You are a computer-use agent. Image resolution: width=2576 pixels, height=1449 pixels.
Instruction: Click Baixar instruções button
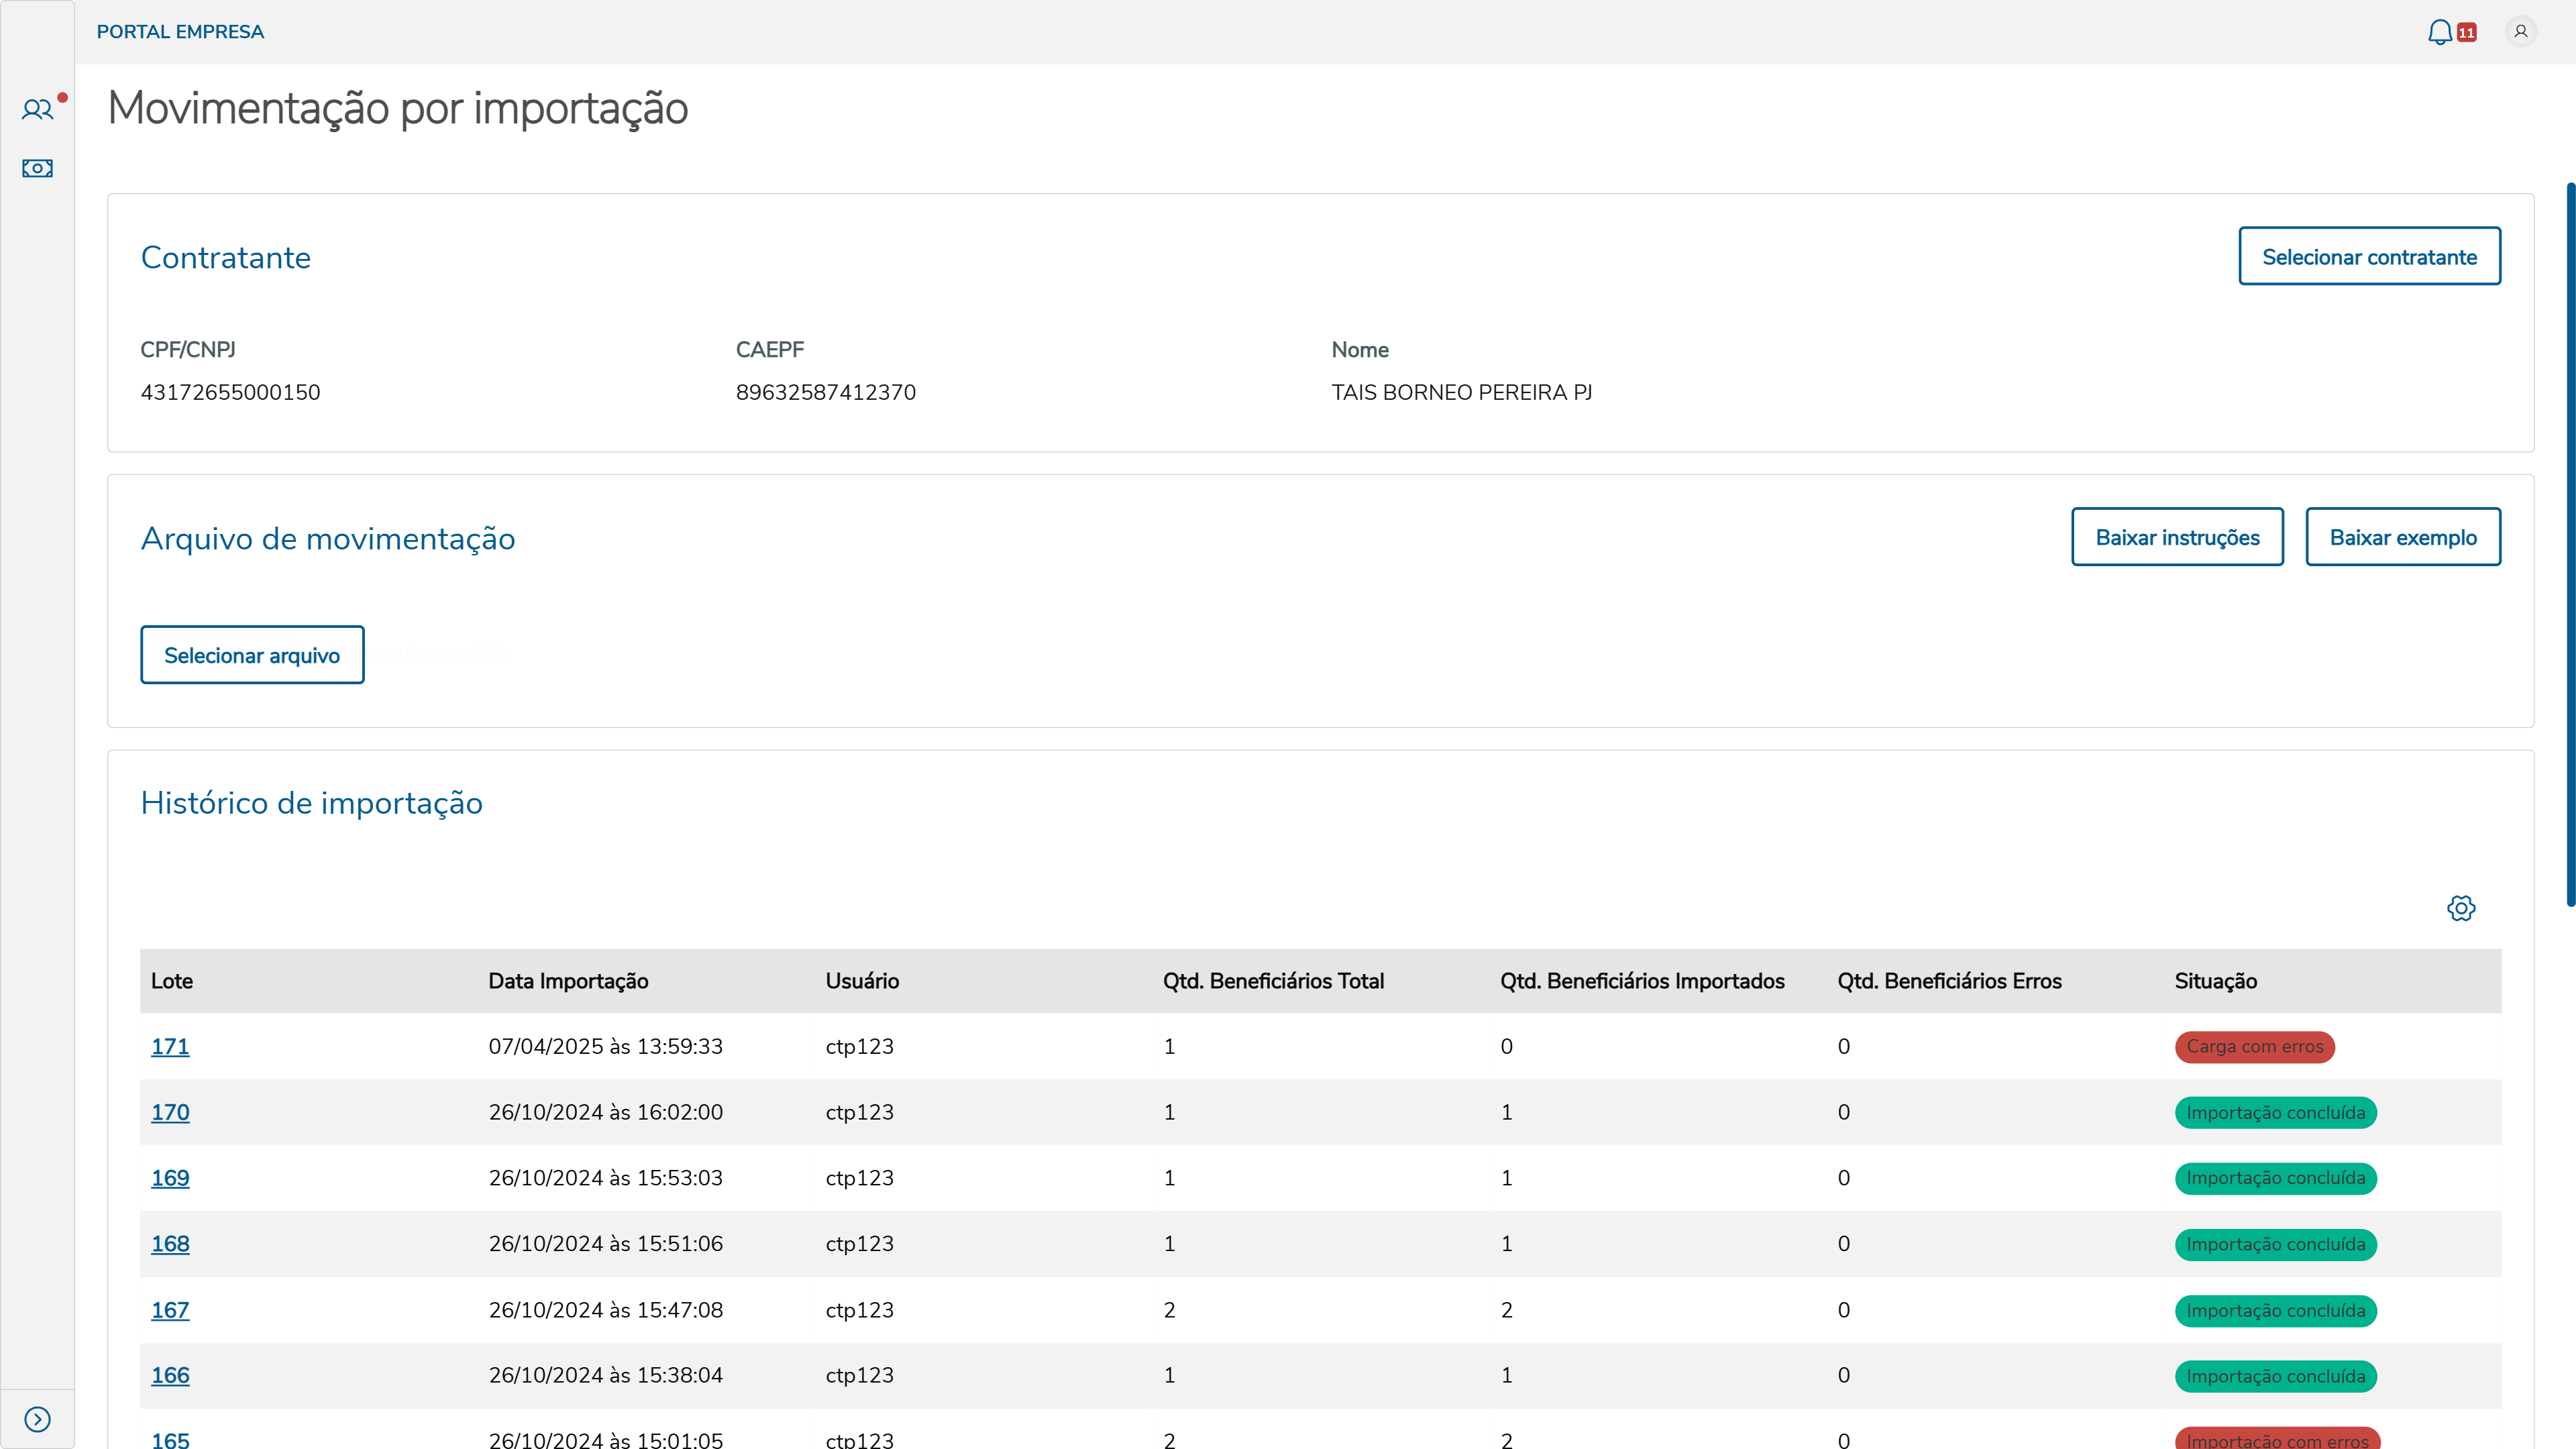point(2177,537)
